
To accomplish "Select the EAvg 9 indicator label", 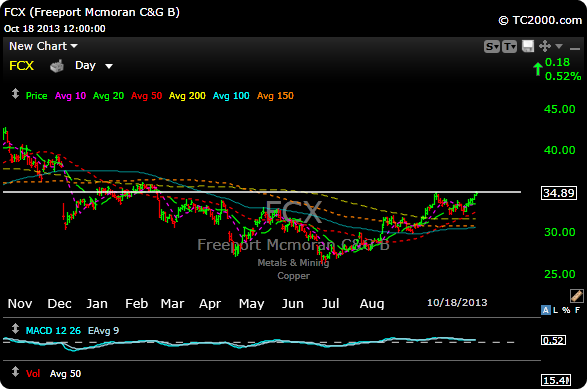I will 103,331.
